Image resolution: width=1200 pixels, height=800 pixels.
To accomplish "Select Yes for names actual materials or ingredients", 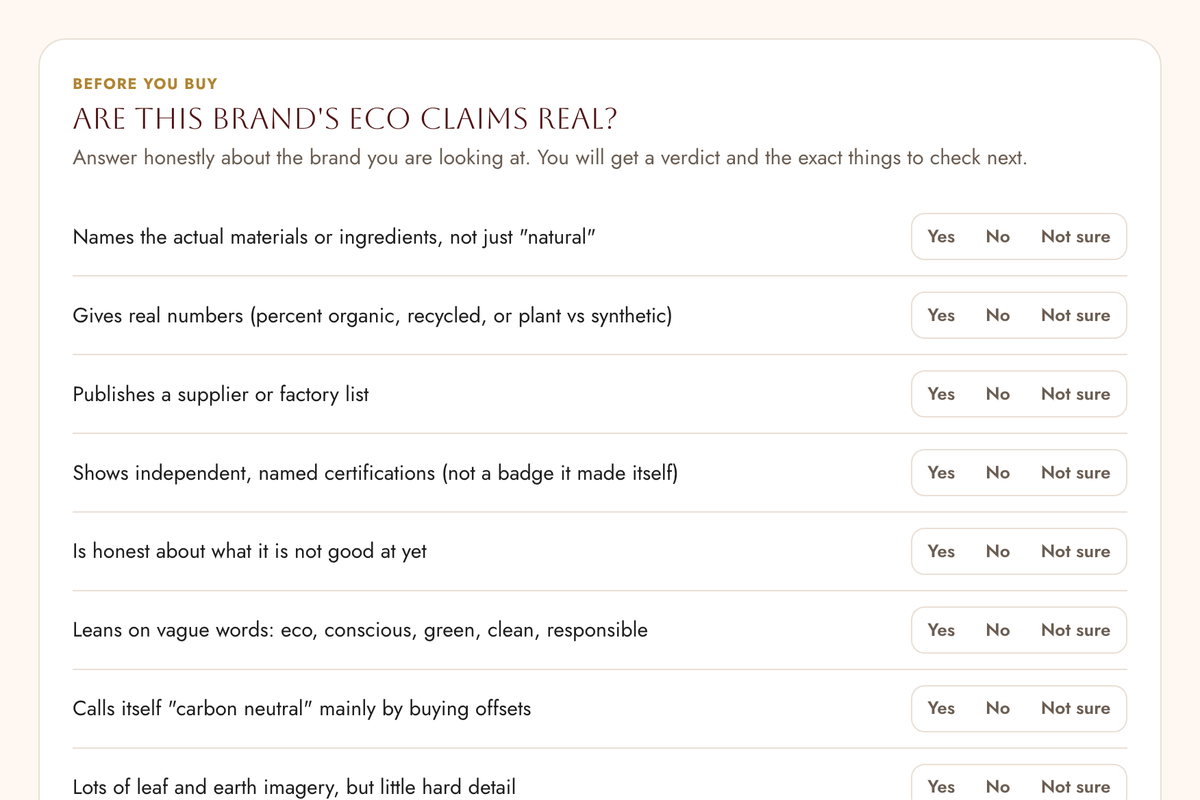I will coord(941,237).
